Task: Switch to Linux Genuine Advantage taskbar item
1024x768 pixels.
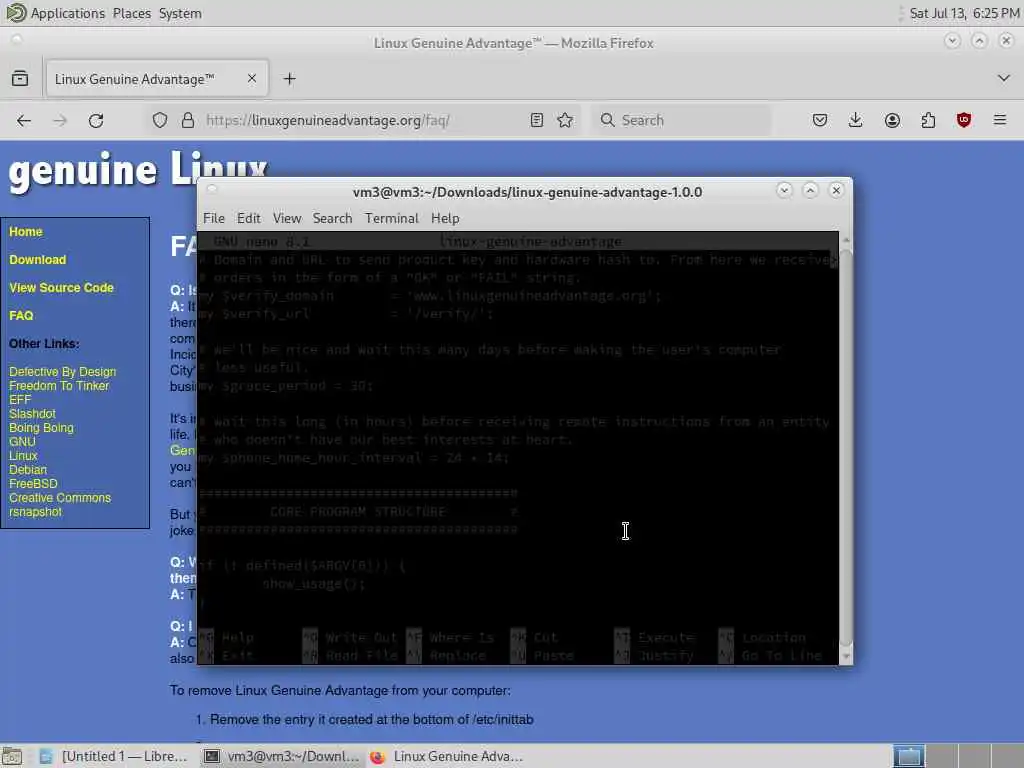Action: [446, 756]
